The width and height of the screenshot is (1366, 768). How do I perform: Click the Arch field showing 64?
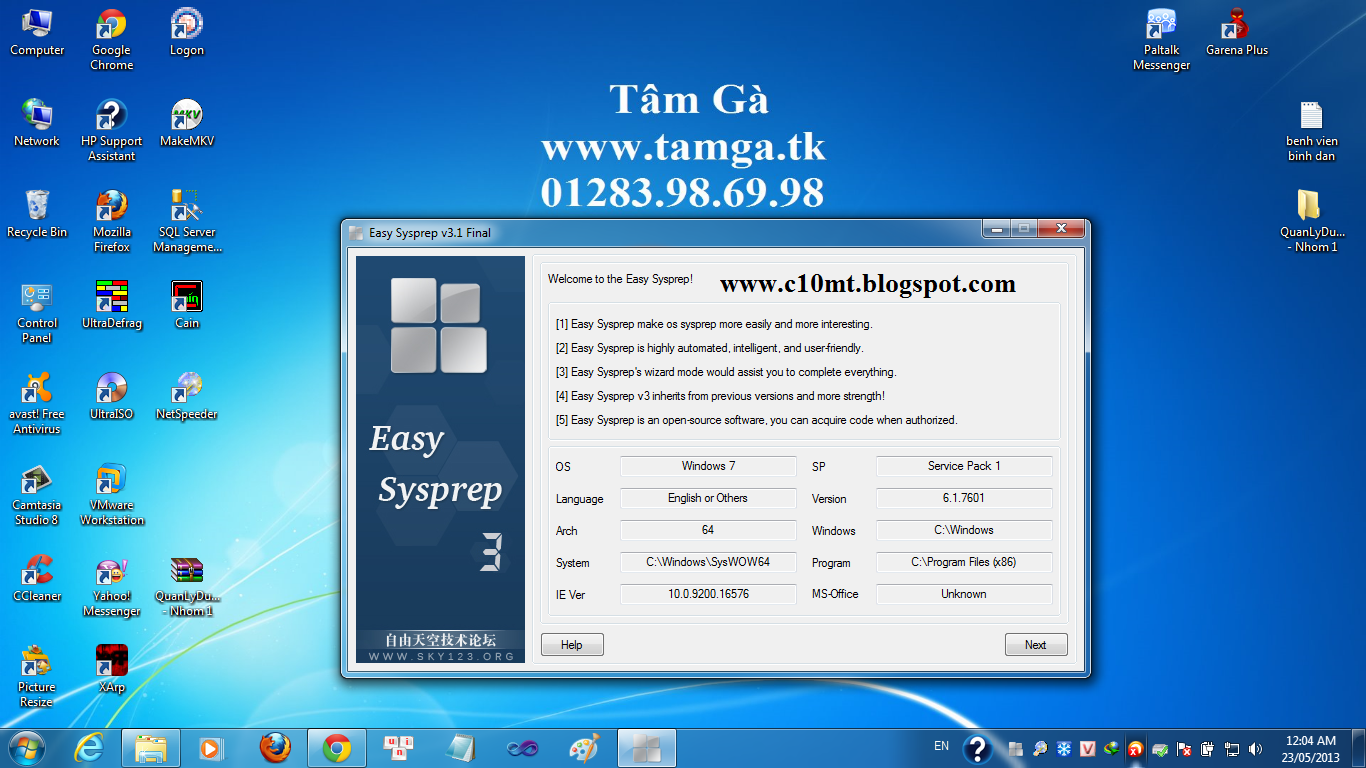pyautogui.click(x=708, y=530)
